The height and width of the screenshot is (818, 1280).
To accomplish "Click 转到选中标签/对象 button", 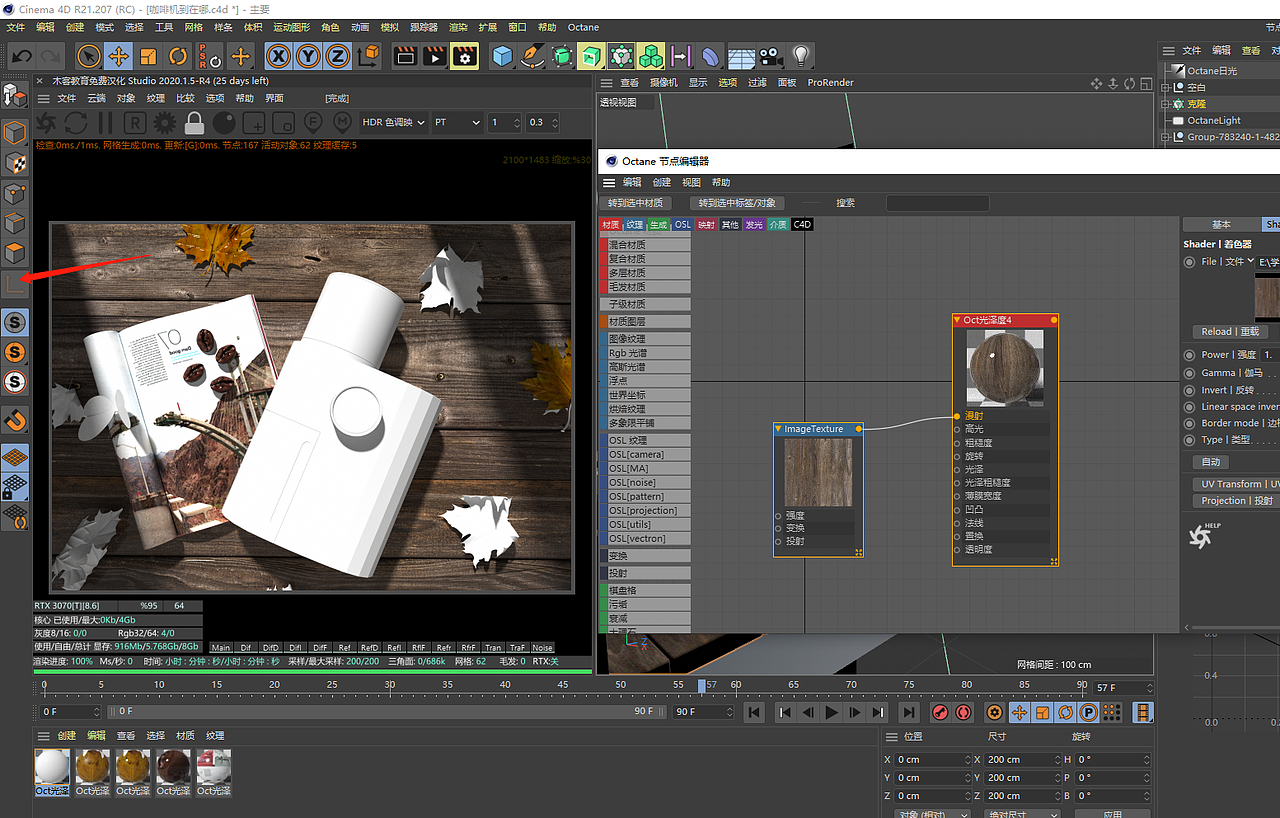I will coord(737,203).
